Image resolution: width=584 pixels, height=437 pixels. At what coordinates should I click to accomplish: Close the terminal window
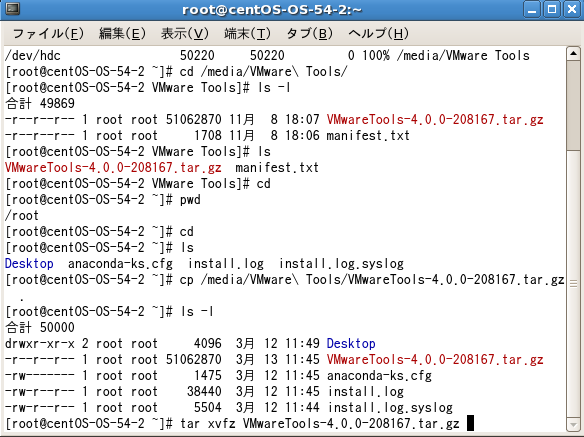(572, 9)
